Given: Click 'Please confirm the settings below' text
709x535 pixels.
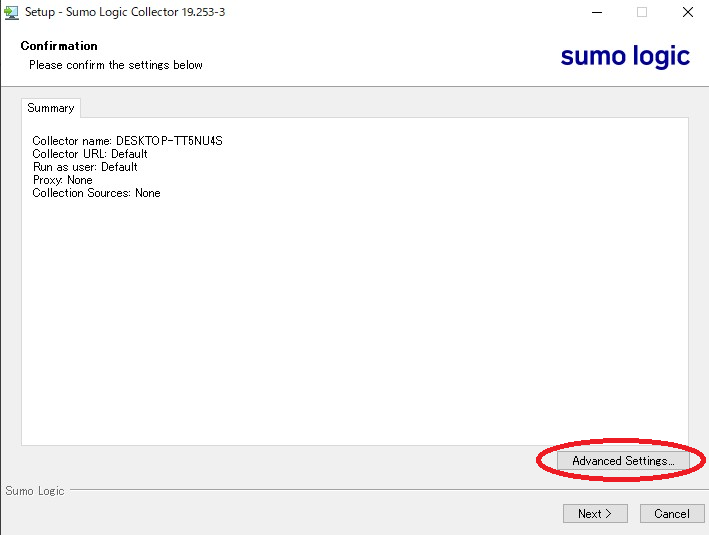Looking at the screenshot, I should 116,65.
